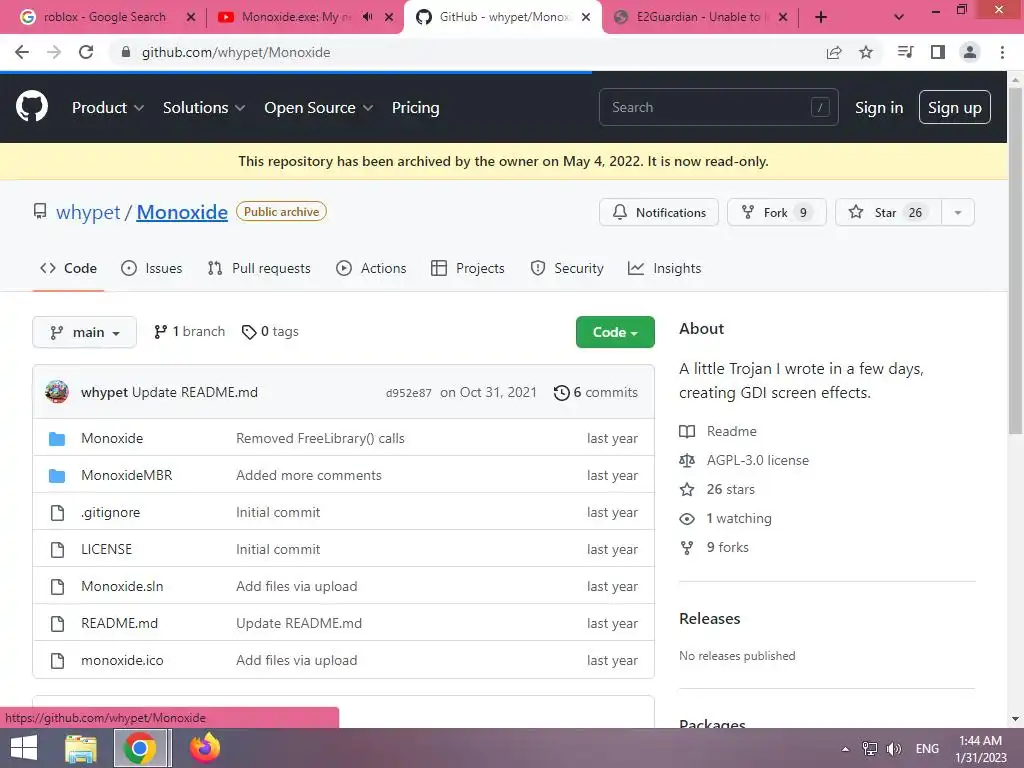Viewport: 1024px width, 768px height.
Task: Open commit hash d952e87
Action: click(409, 393)
